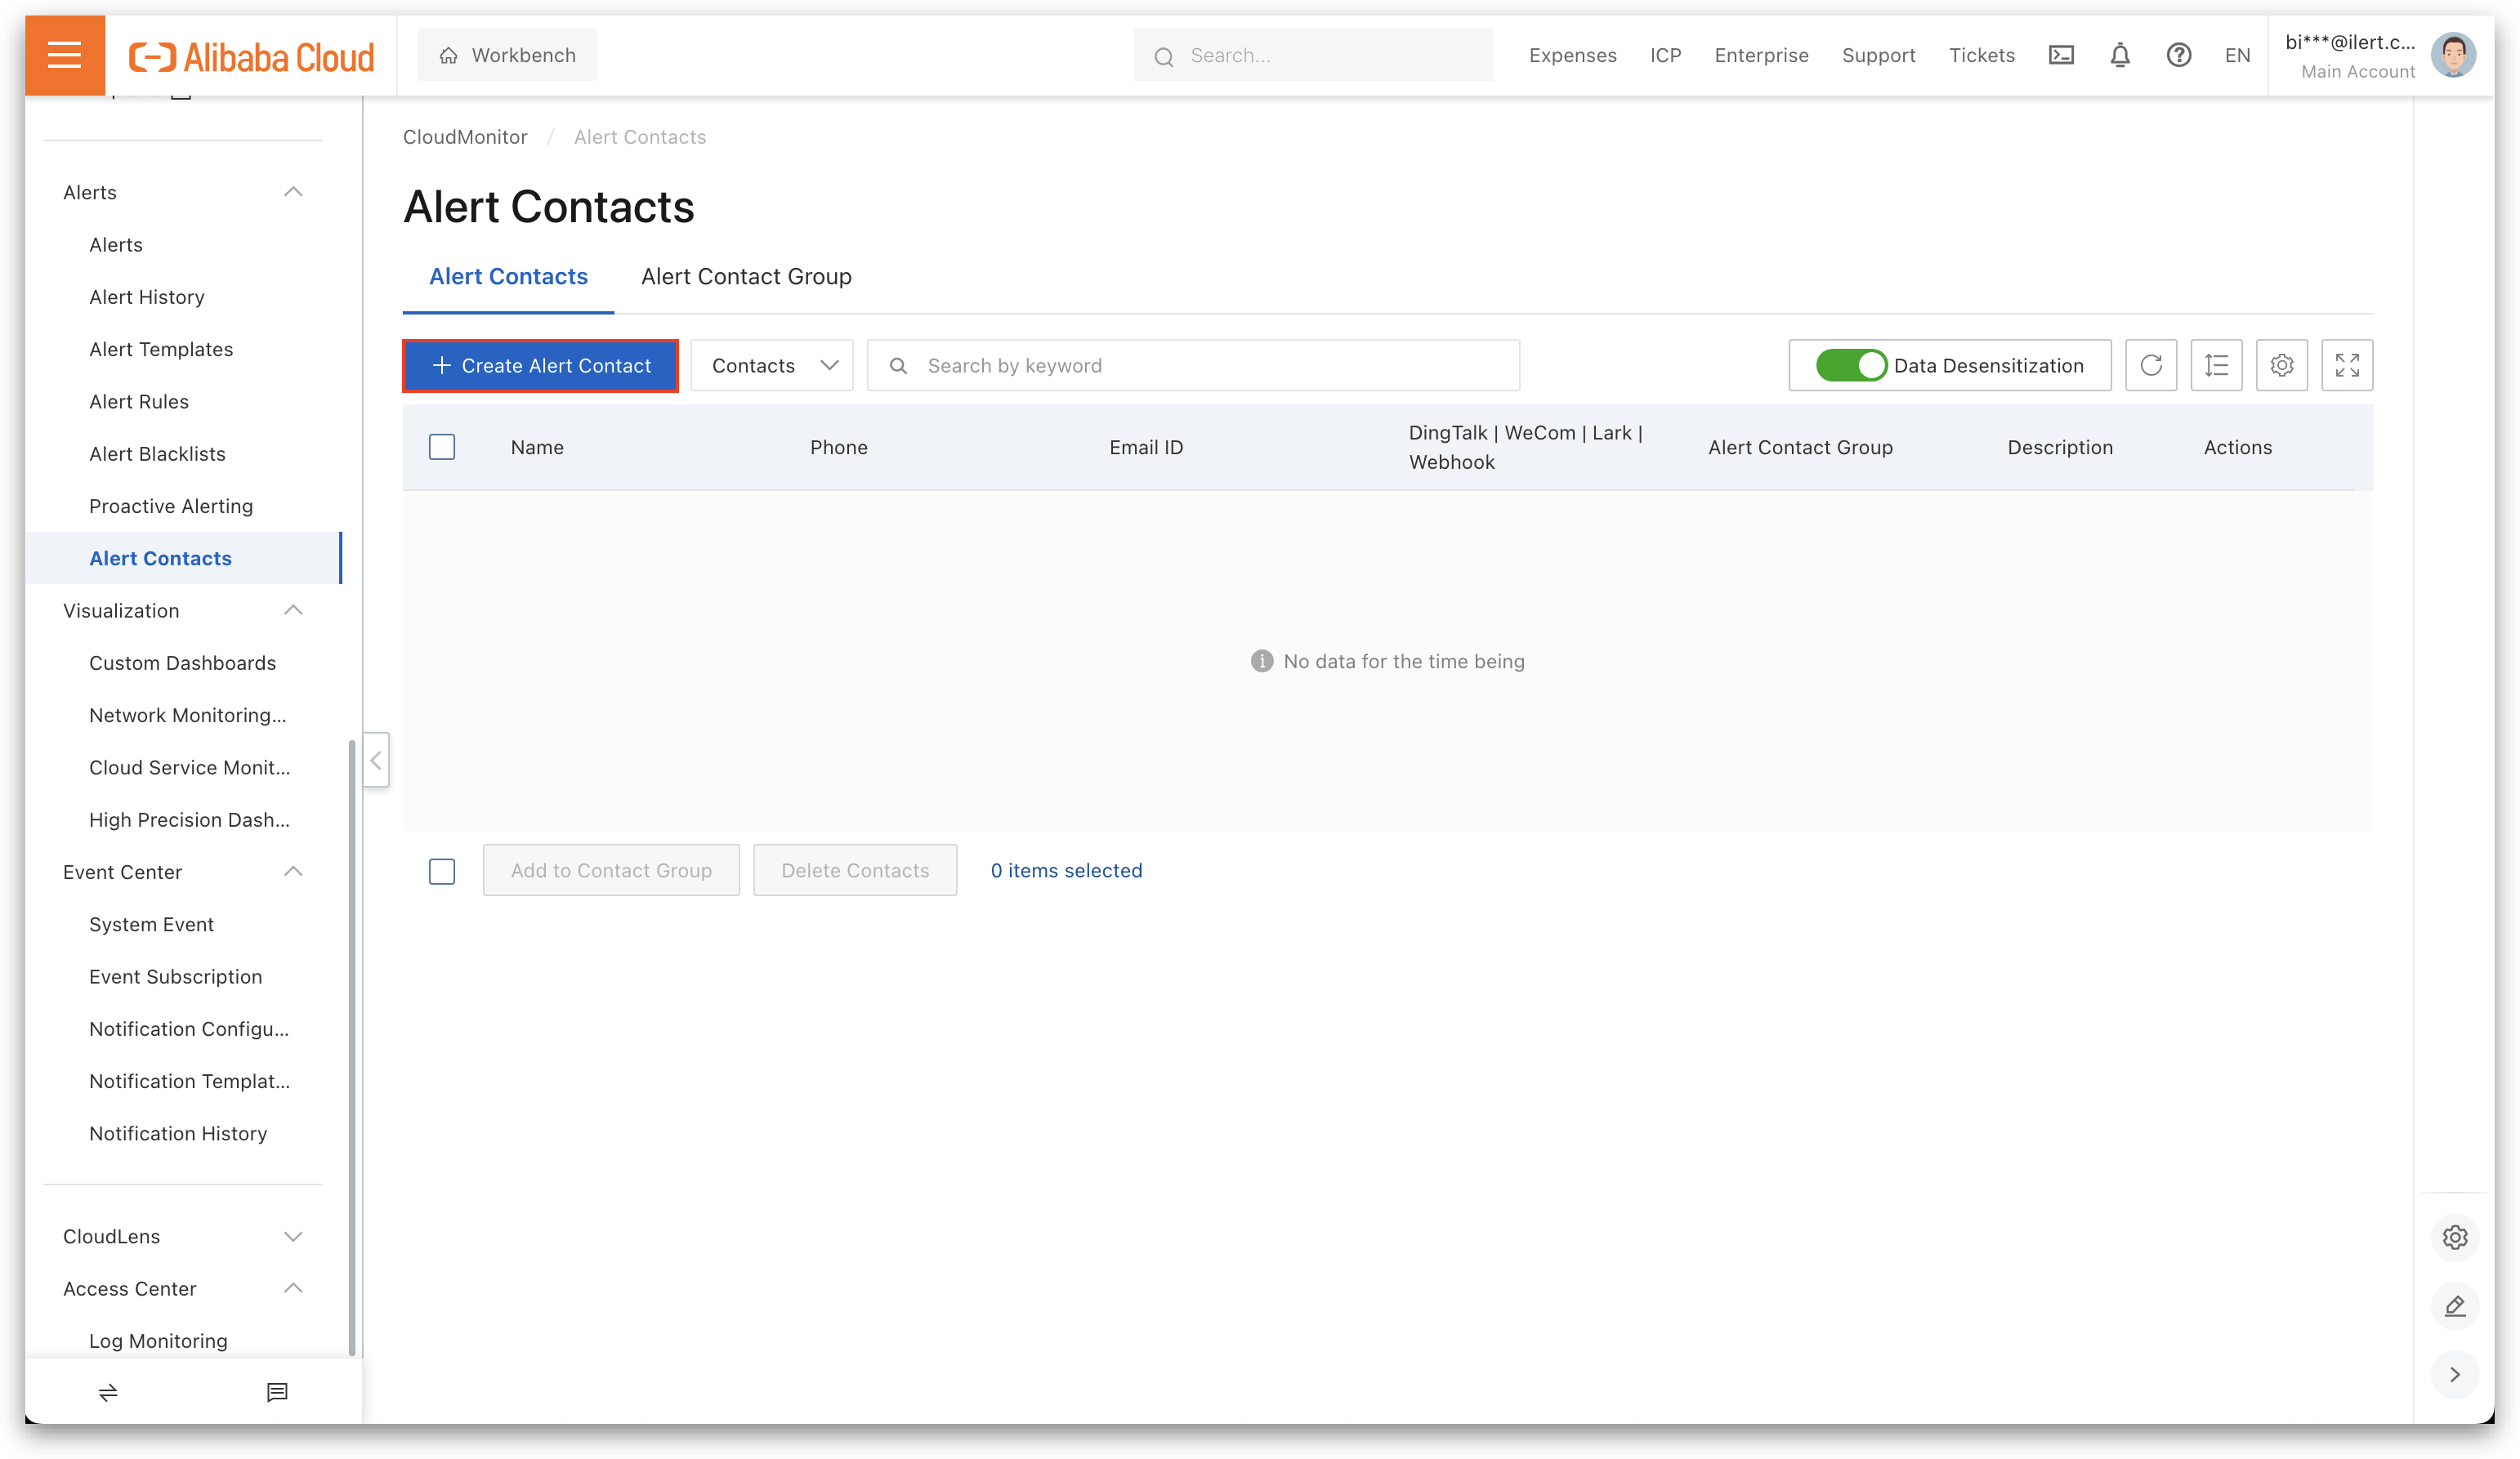Click the notification bell icon
Image resolution: width=2520 pixels, height=1459 pixels.
tap(2120, 55)
